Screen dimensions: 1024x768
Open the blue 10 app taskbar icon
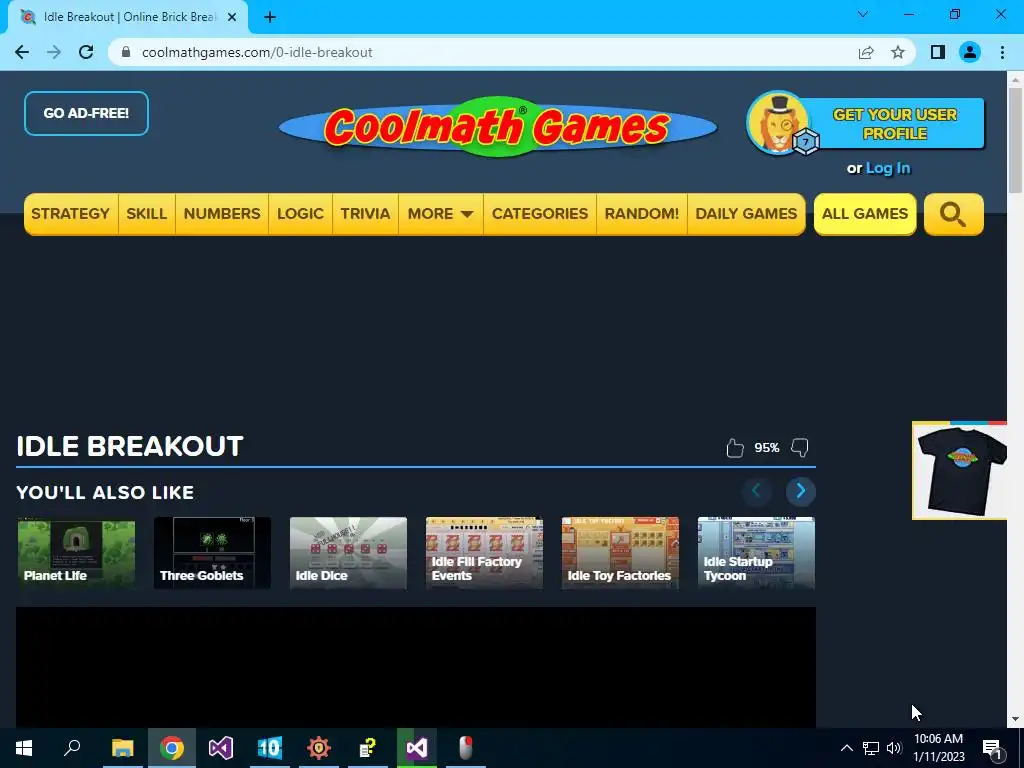click(x=270, y=748)
